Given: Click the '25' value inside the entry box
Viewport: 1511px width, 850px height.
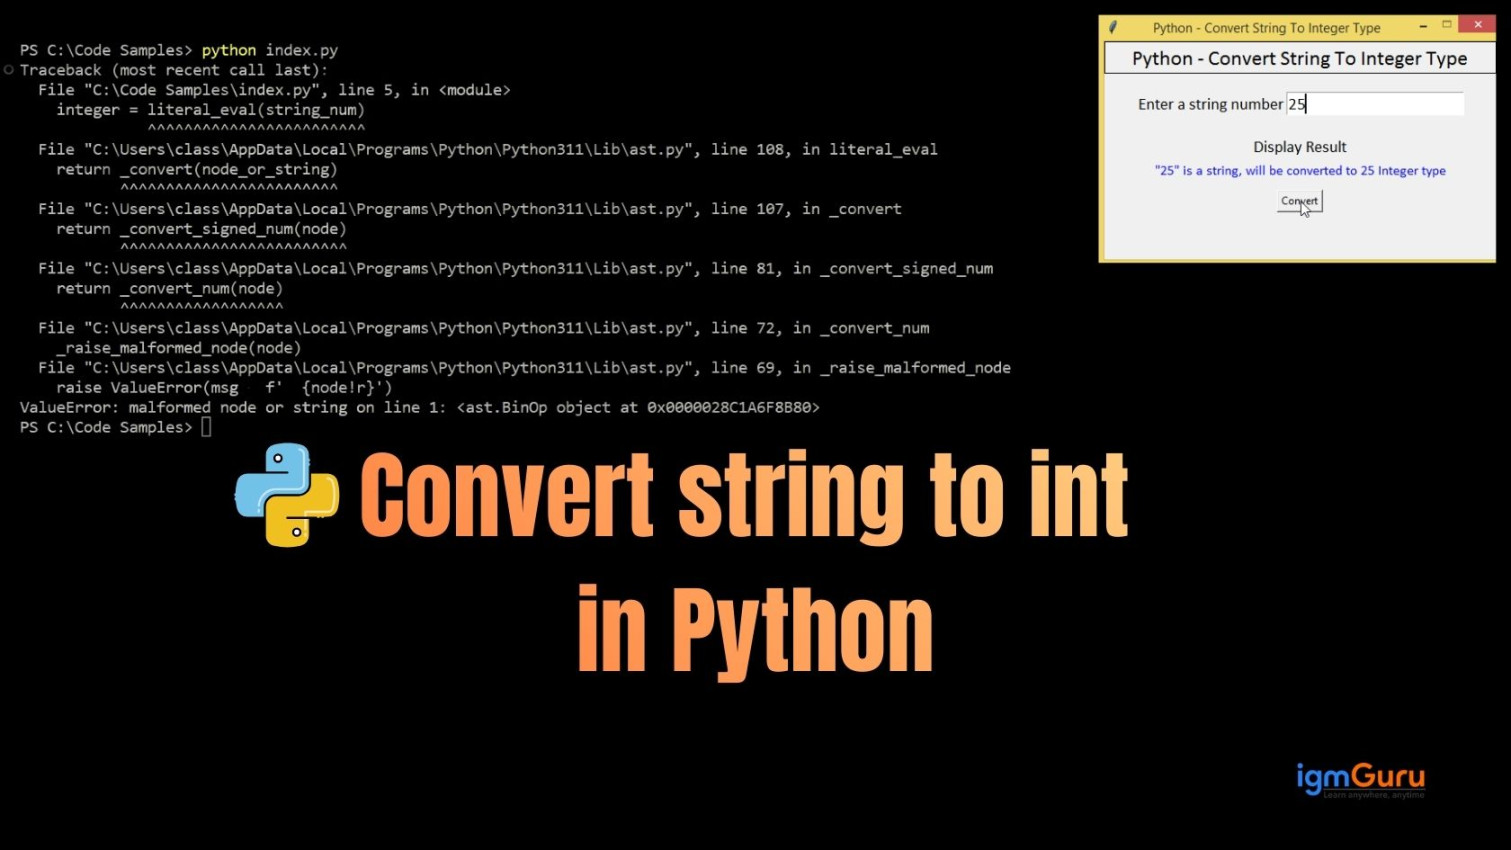Looking at the screenshot, I should click(1297, 104).
